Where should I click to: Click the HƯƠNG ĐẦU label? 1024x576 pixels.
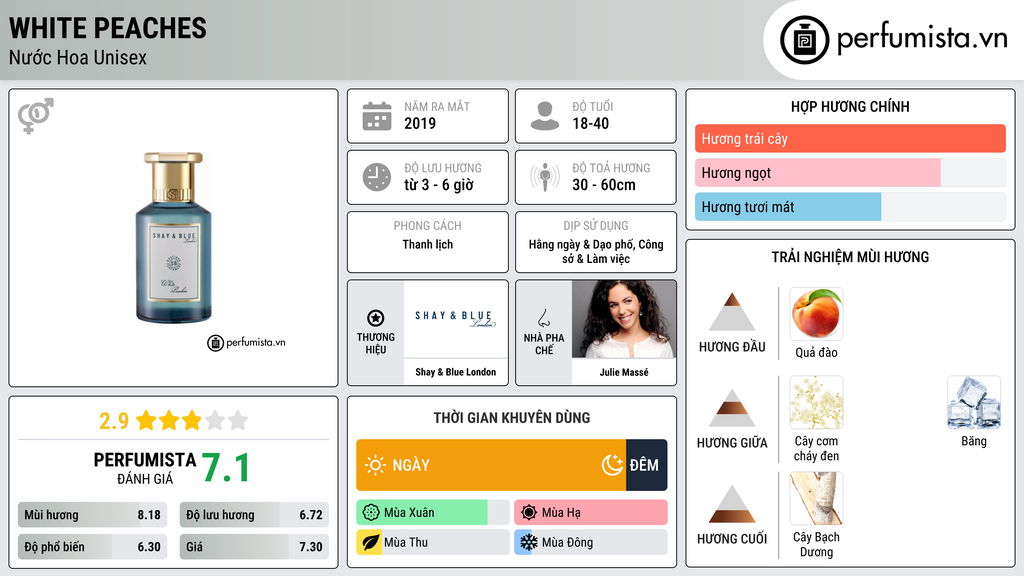pos(732,347)
